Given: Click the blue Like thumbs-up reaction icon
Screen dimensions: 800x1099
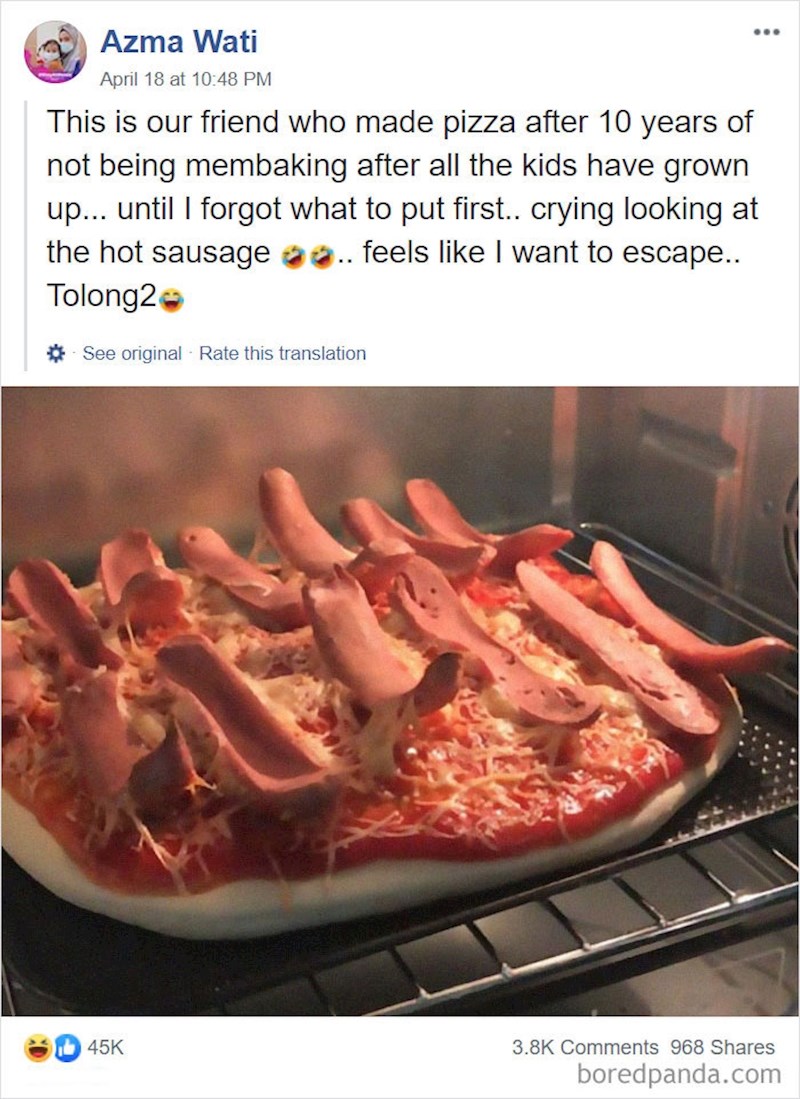Looking at the screenshot, I should [x=66, y=1048].
